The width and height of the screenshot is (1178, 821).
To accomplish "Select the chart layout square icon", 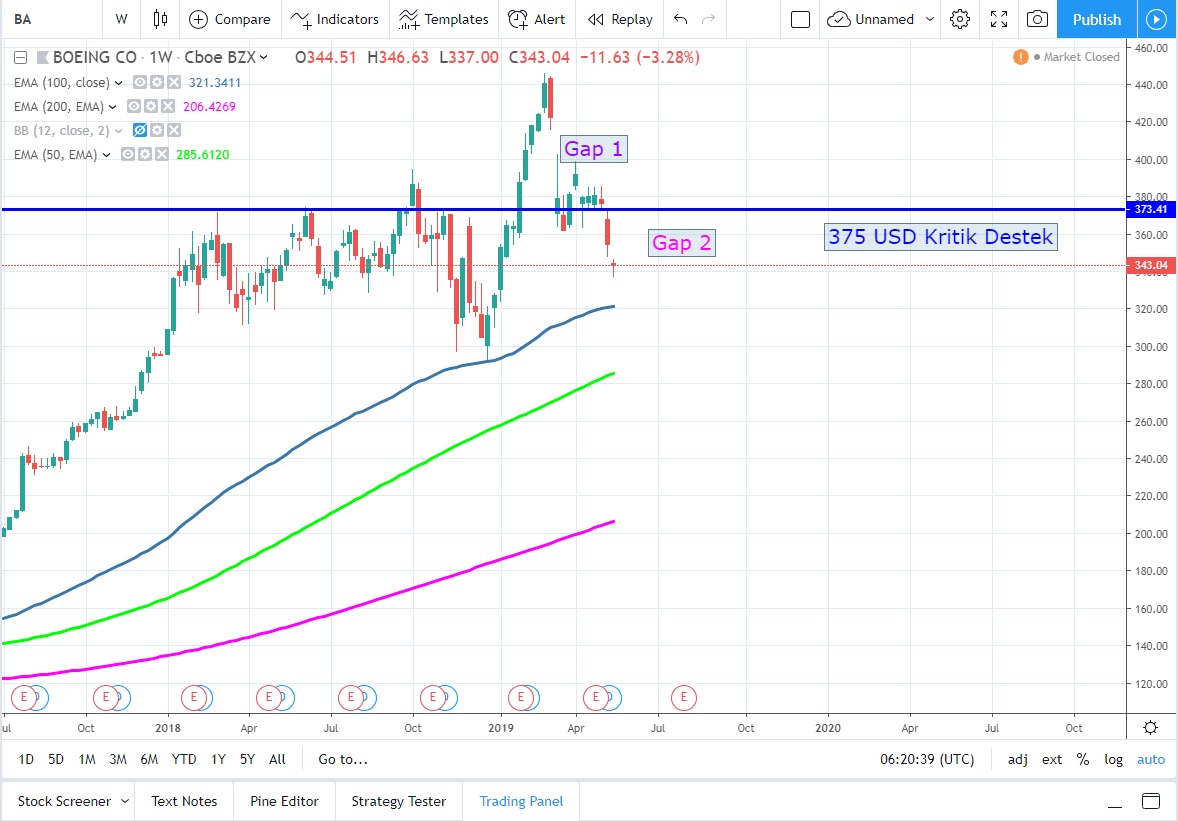I will pos(801,20).
